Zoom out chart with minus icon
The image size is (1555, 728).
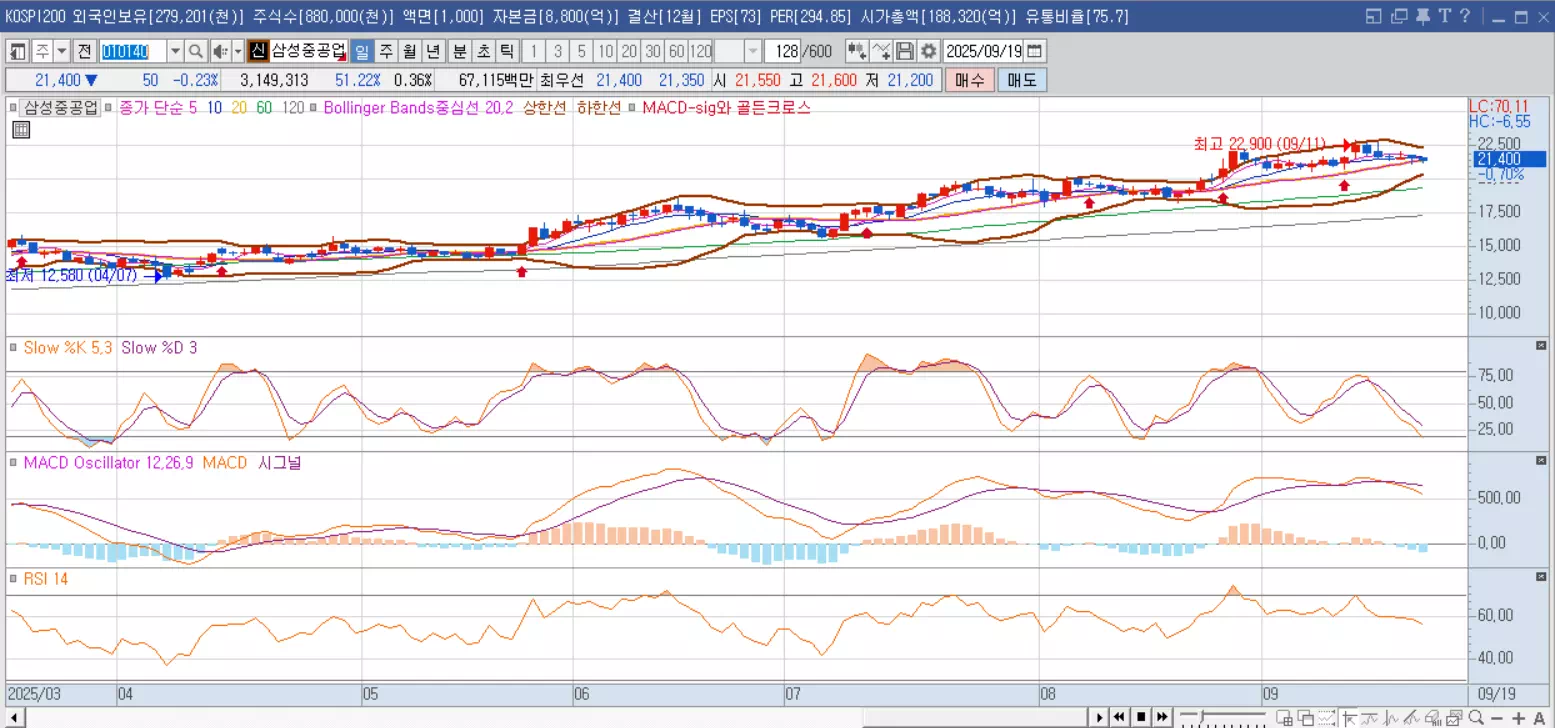(x=1497, y=718)
